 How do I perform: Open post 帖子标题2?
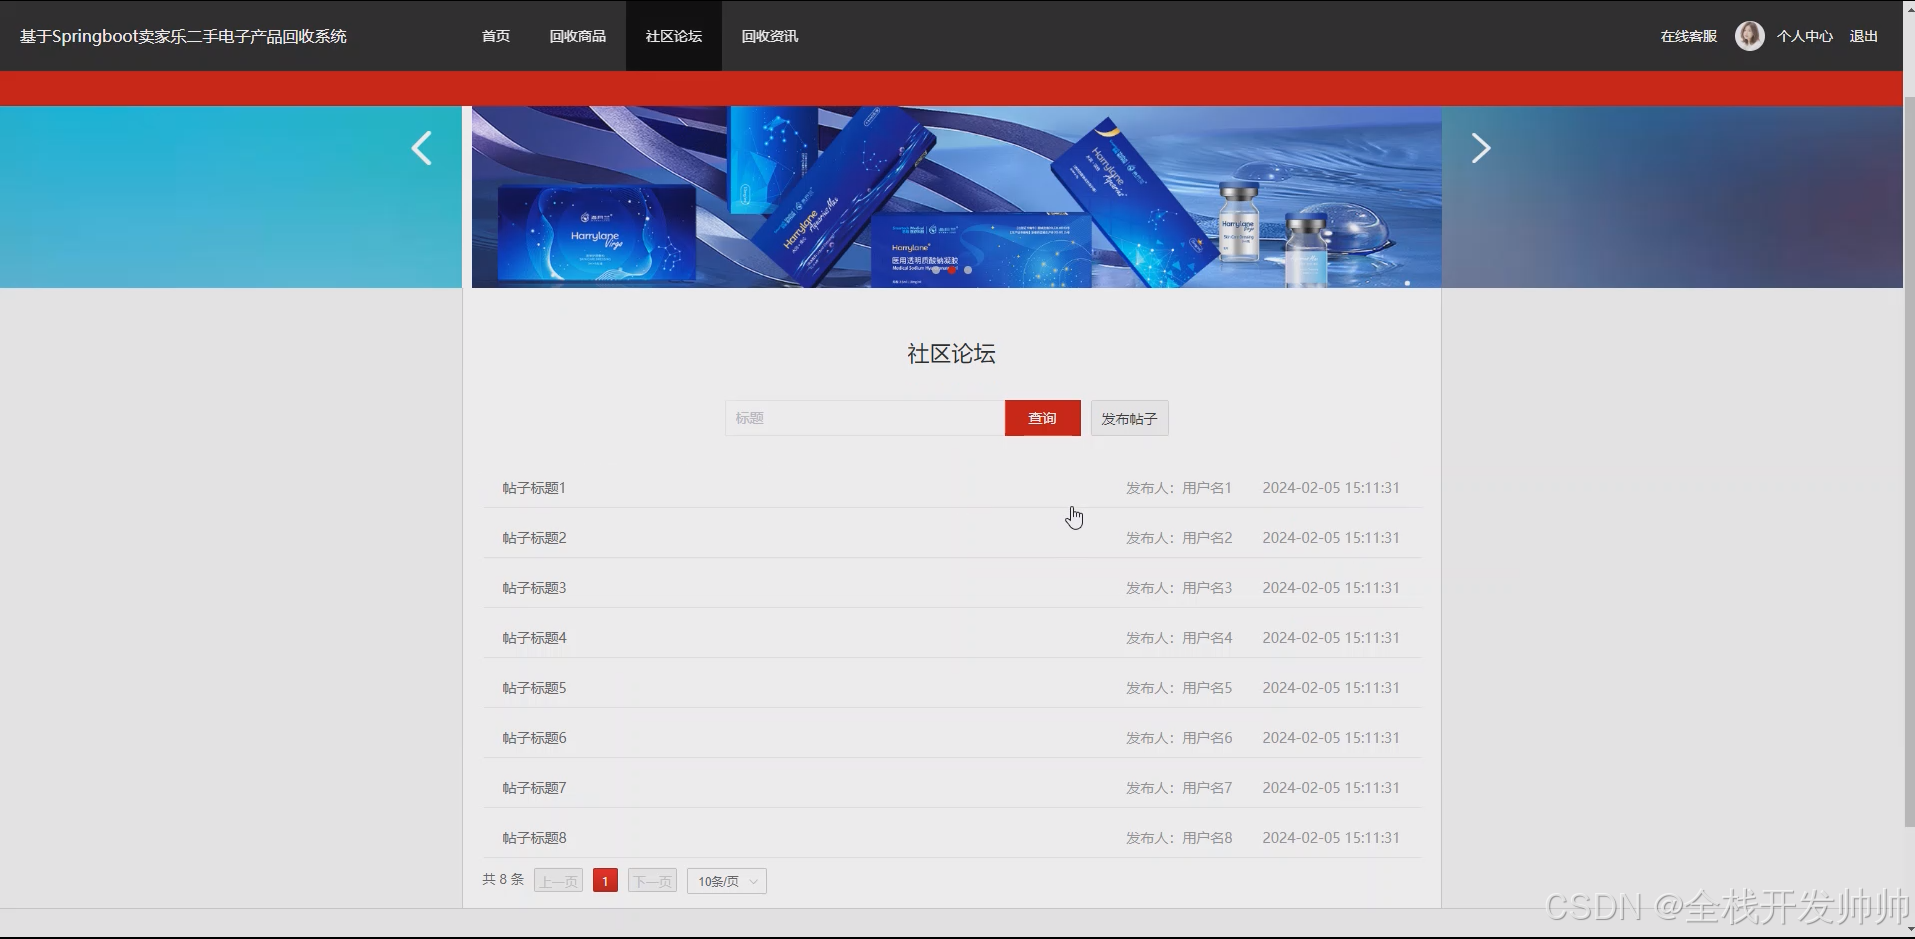(x=534, y=538)
